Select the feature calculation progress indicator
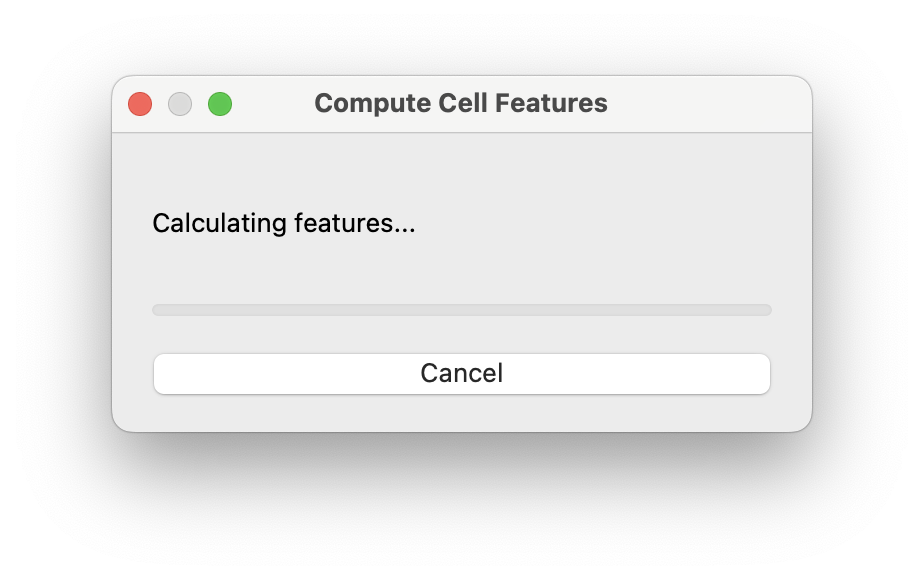 point(461,310)
